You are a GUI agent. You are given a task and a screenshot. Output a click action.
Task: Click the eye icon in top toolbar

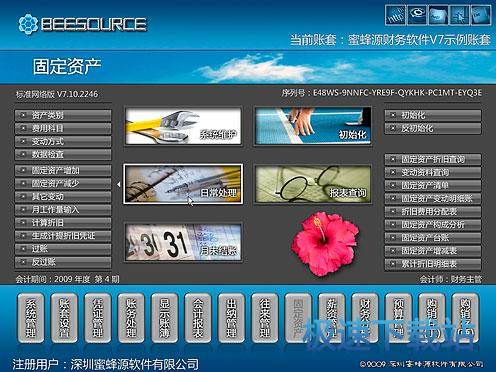(417, 15)
